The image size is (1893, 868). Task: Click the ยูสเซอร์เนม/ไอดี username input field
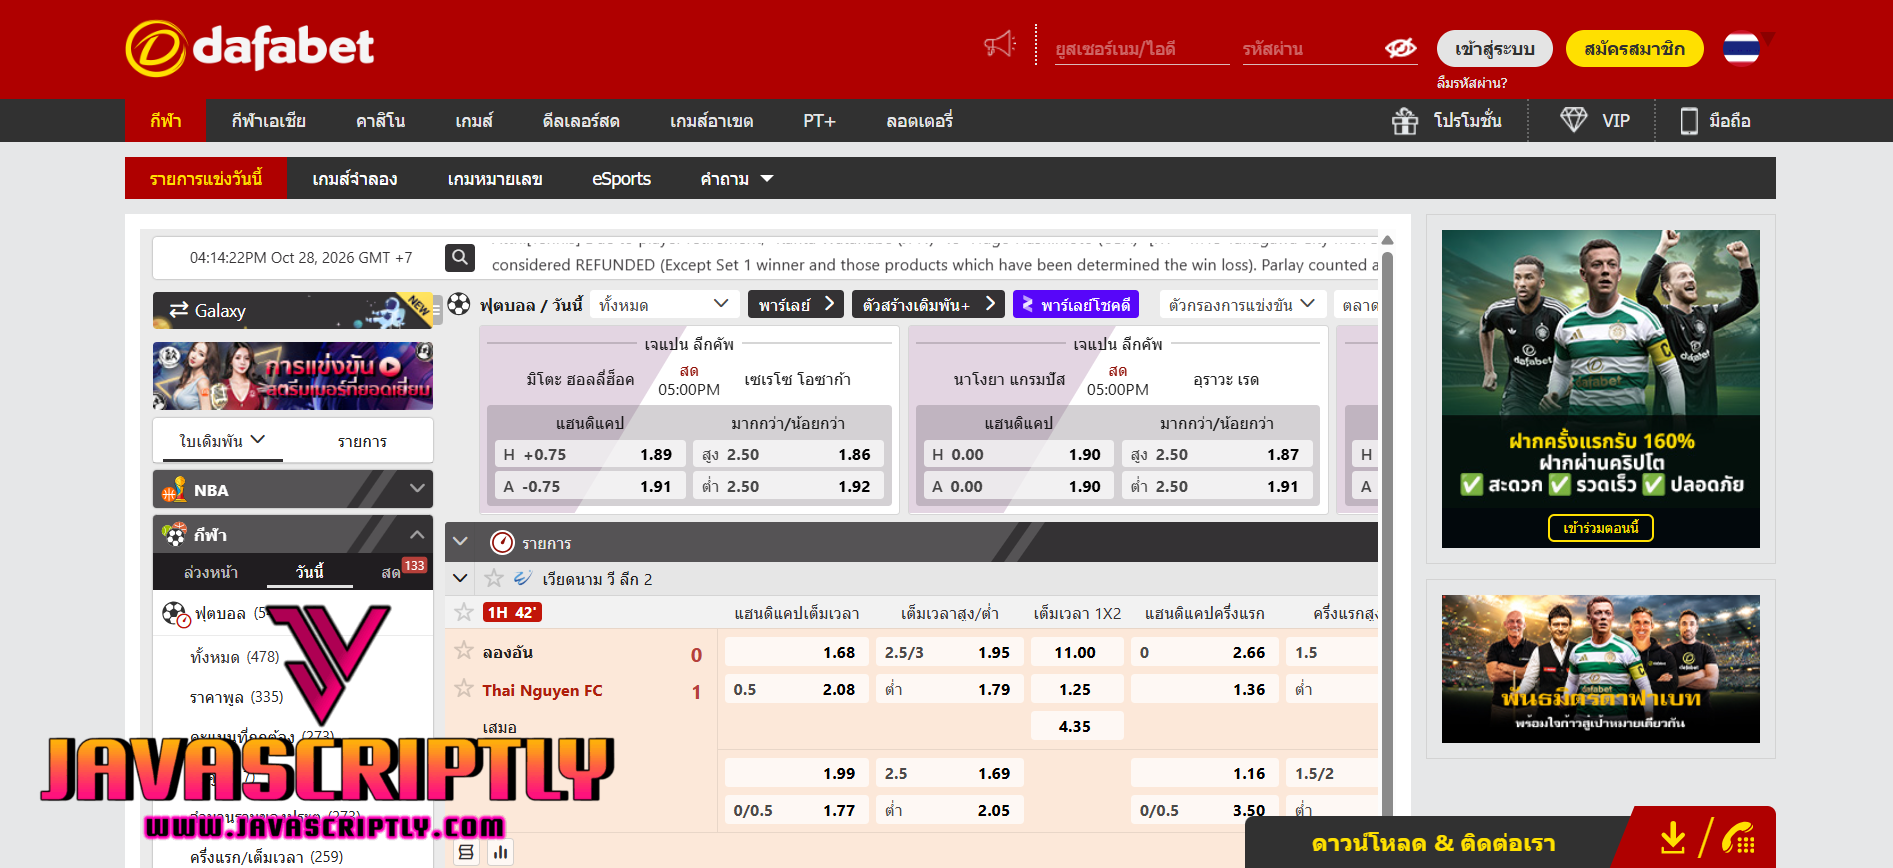click(1143, 48)
